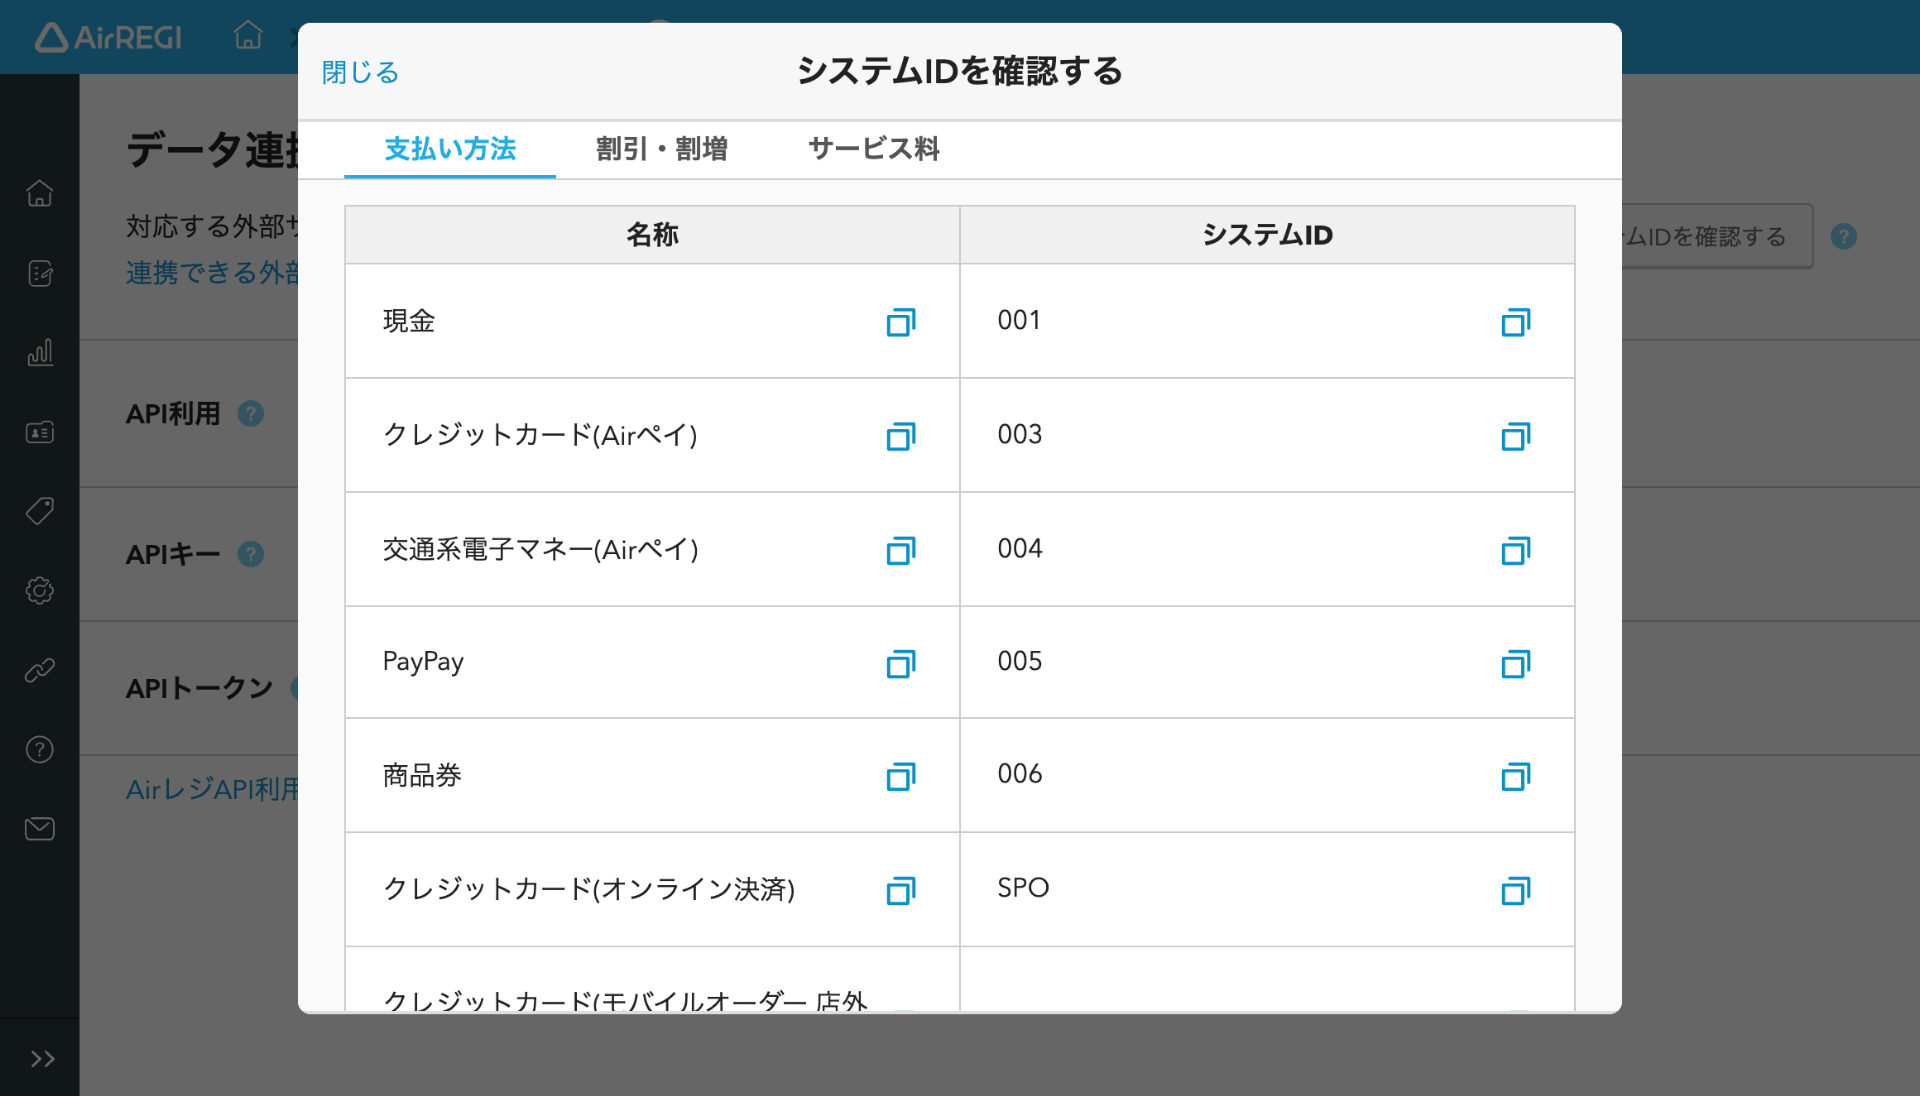Image resolution: width=1920 pixels, height=1096 pixels.
Task: Copy クレジットカード(Airペイ) name
Action: 901,436
